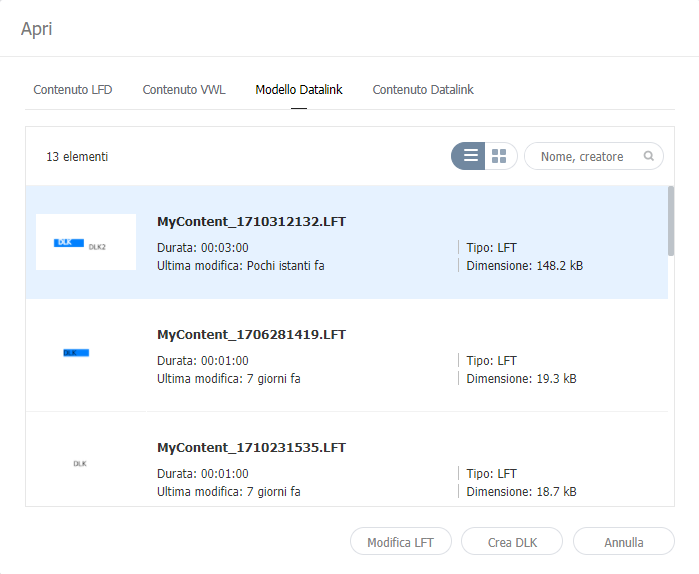The width and height of the screenshot is (699, 574).
Task: Select thumbnail of MyContent_1710312132.LFT
Action: (86, 242)
